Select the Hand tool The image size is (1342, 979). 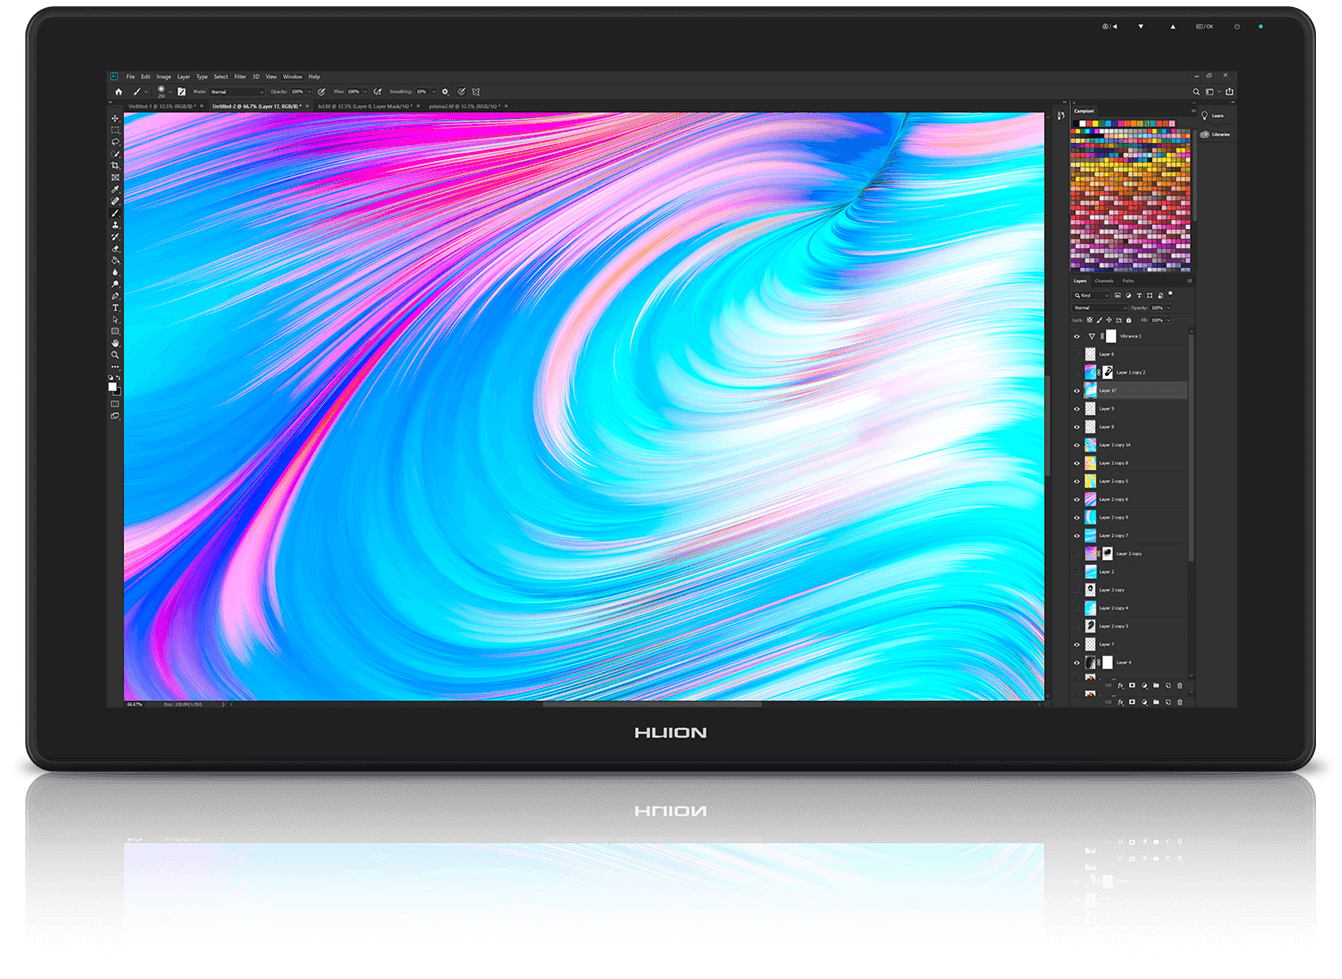(x=115, y=343)
